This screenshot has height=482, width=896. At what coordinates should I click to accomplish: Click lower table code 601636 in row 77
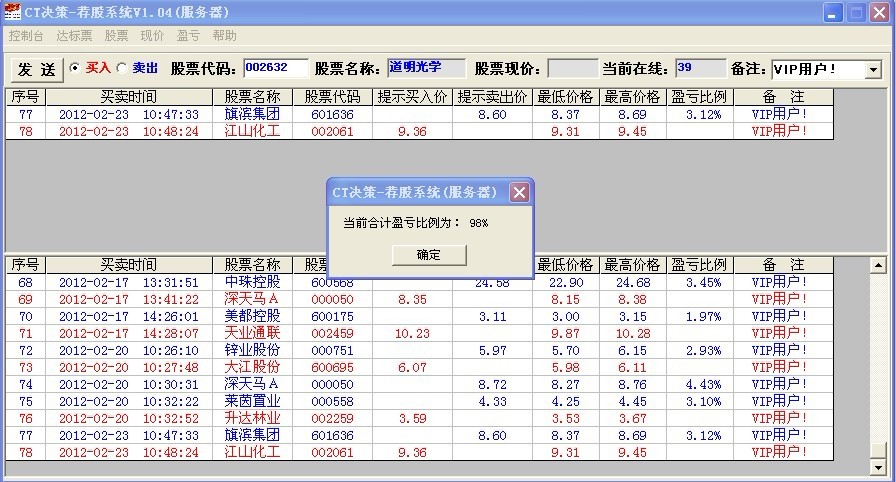coord(333,435)
